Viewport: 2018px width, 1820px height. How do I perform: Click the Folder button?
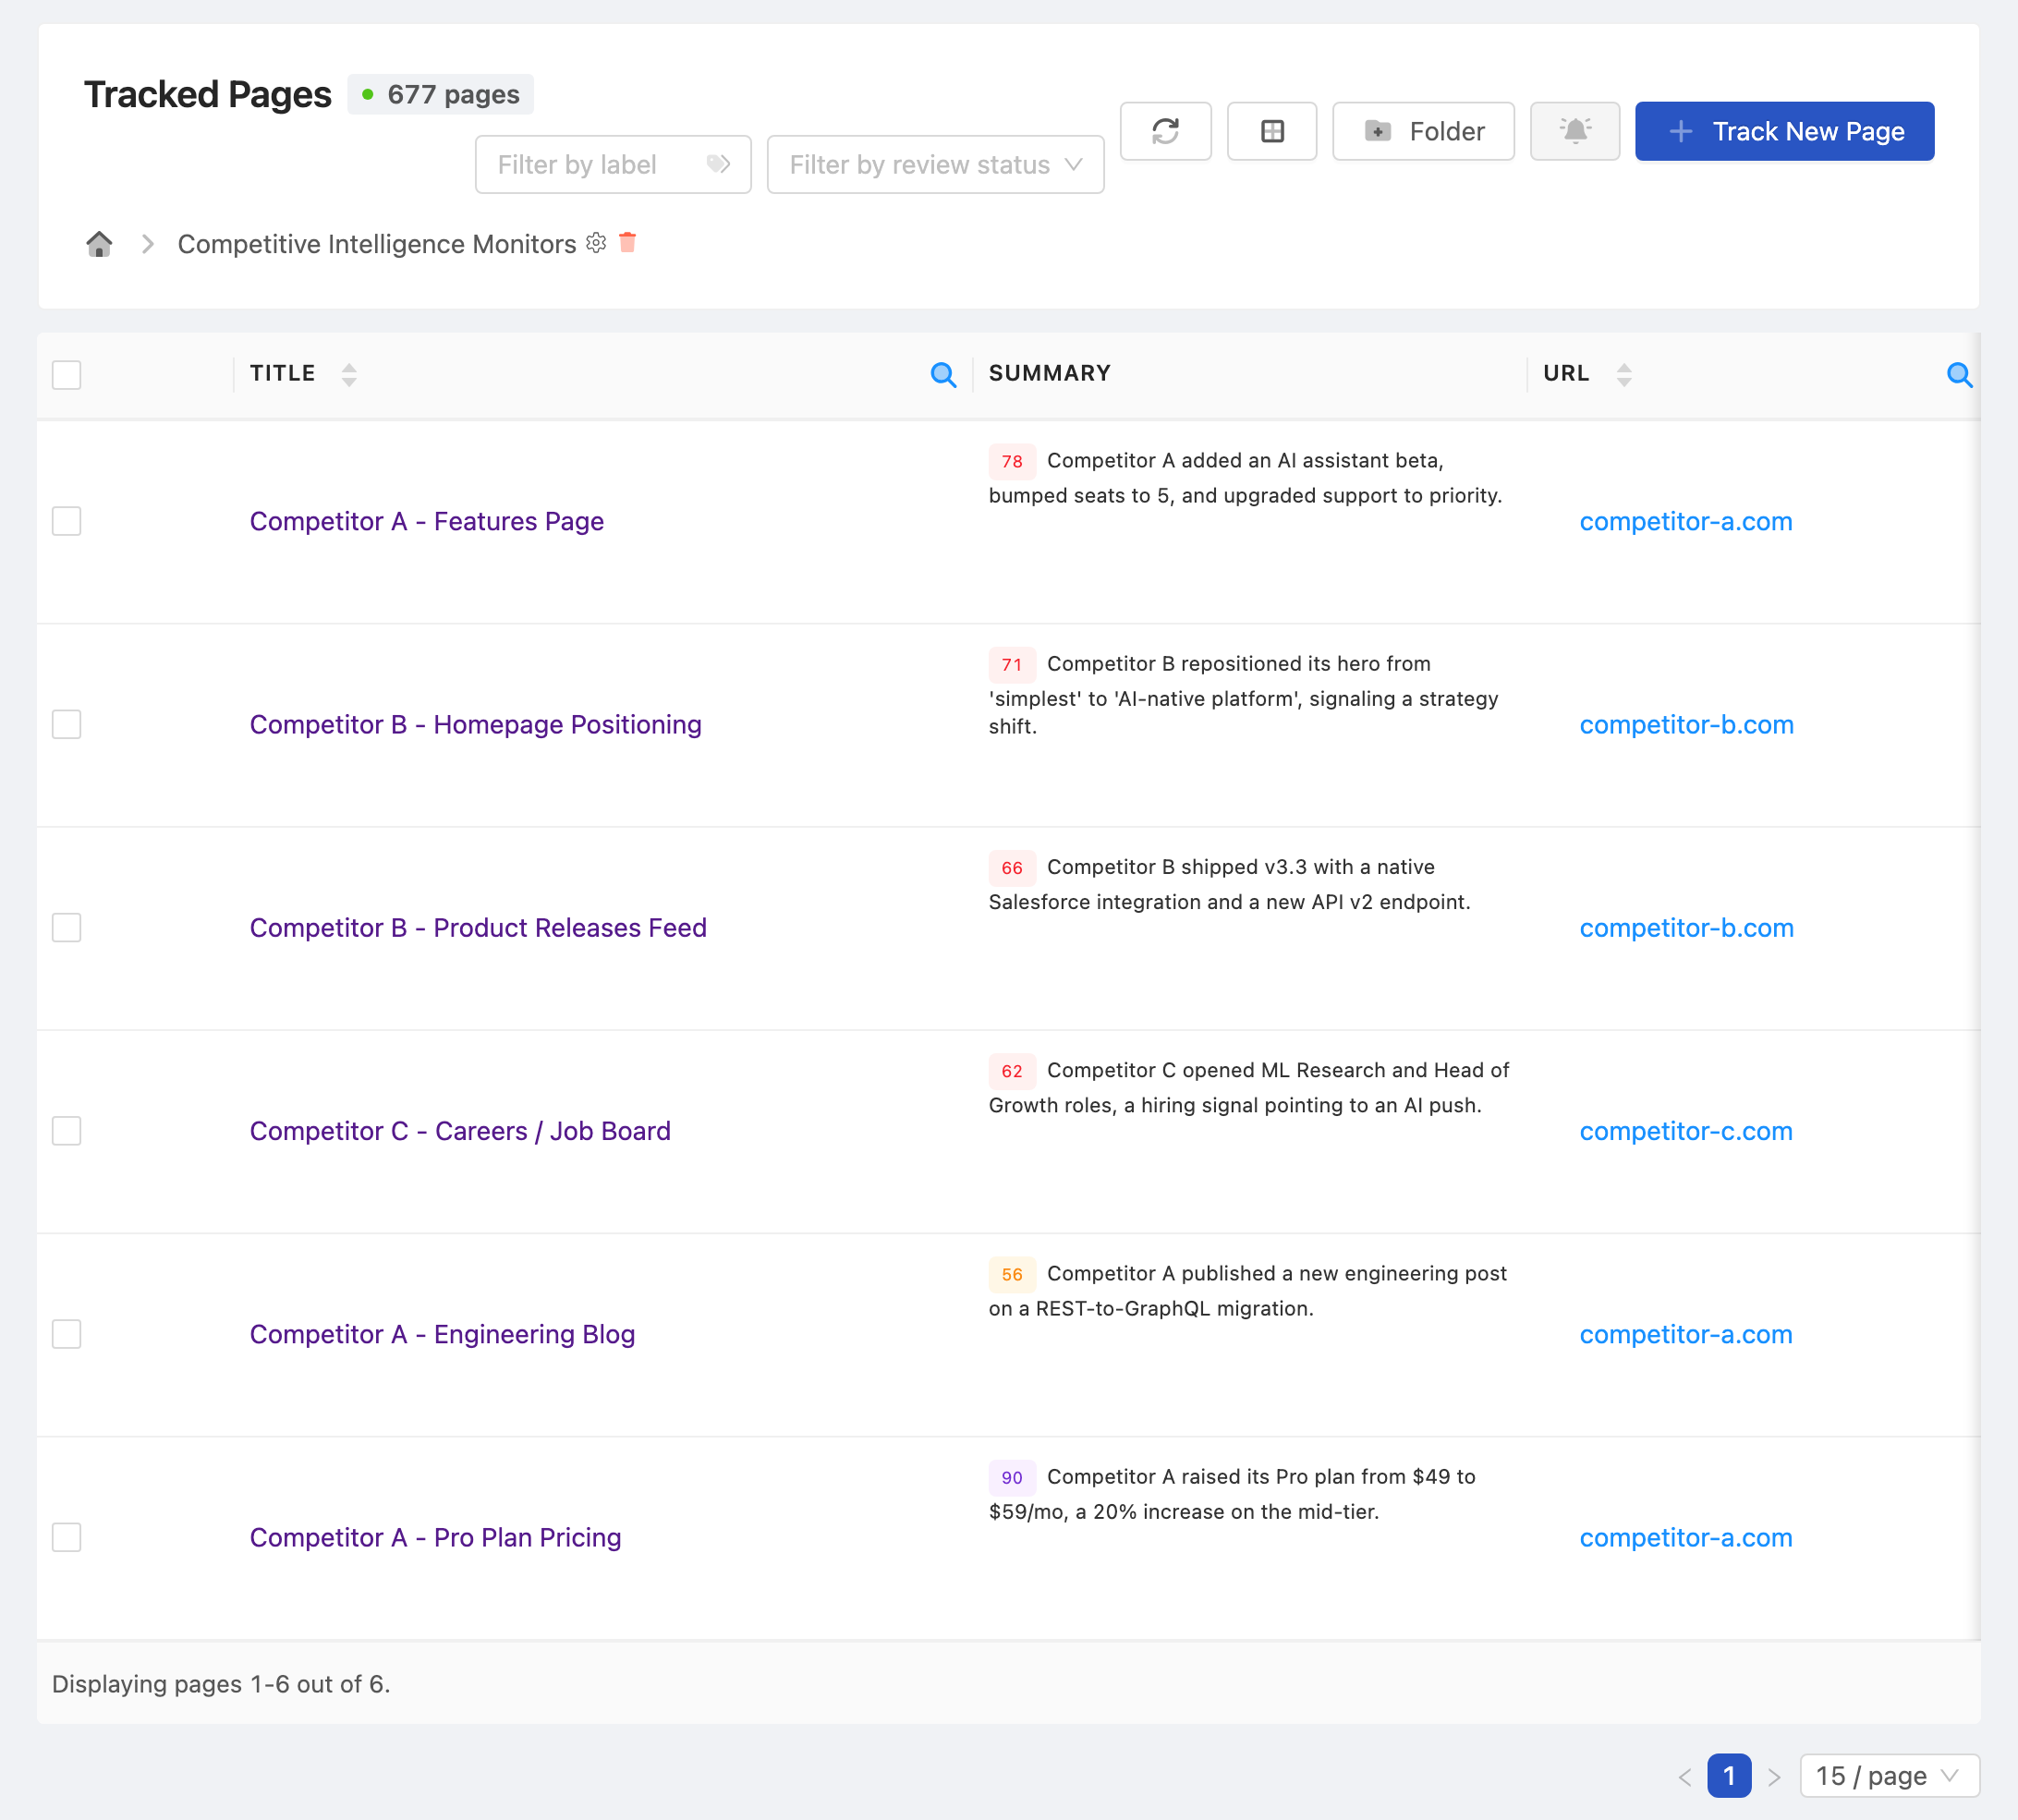point(1423,131)
